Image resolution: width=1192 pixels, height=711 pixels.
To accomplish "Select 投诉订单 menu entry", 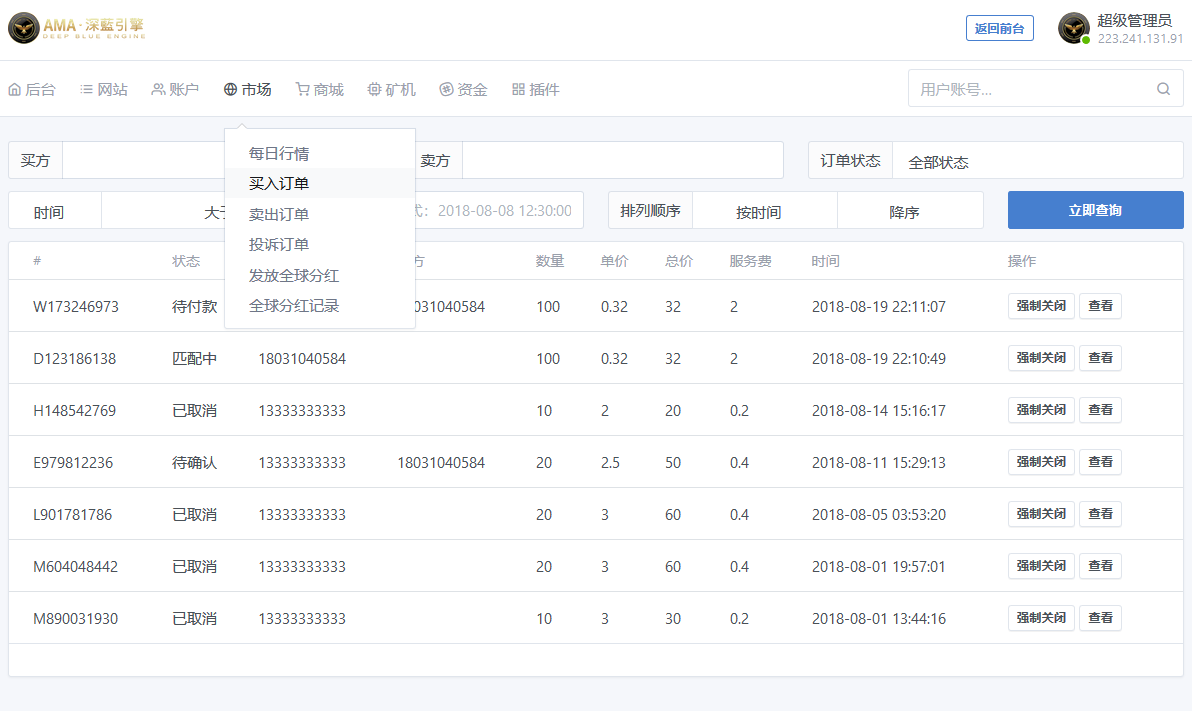I will coord(279,245).
